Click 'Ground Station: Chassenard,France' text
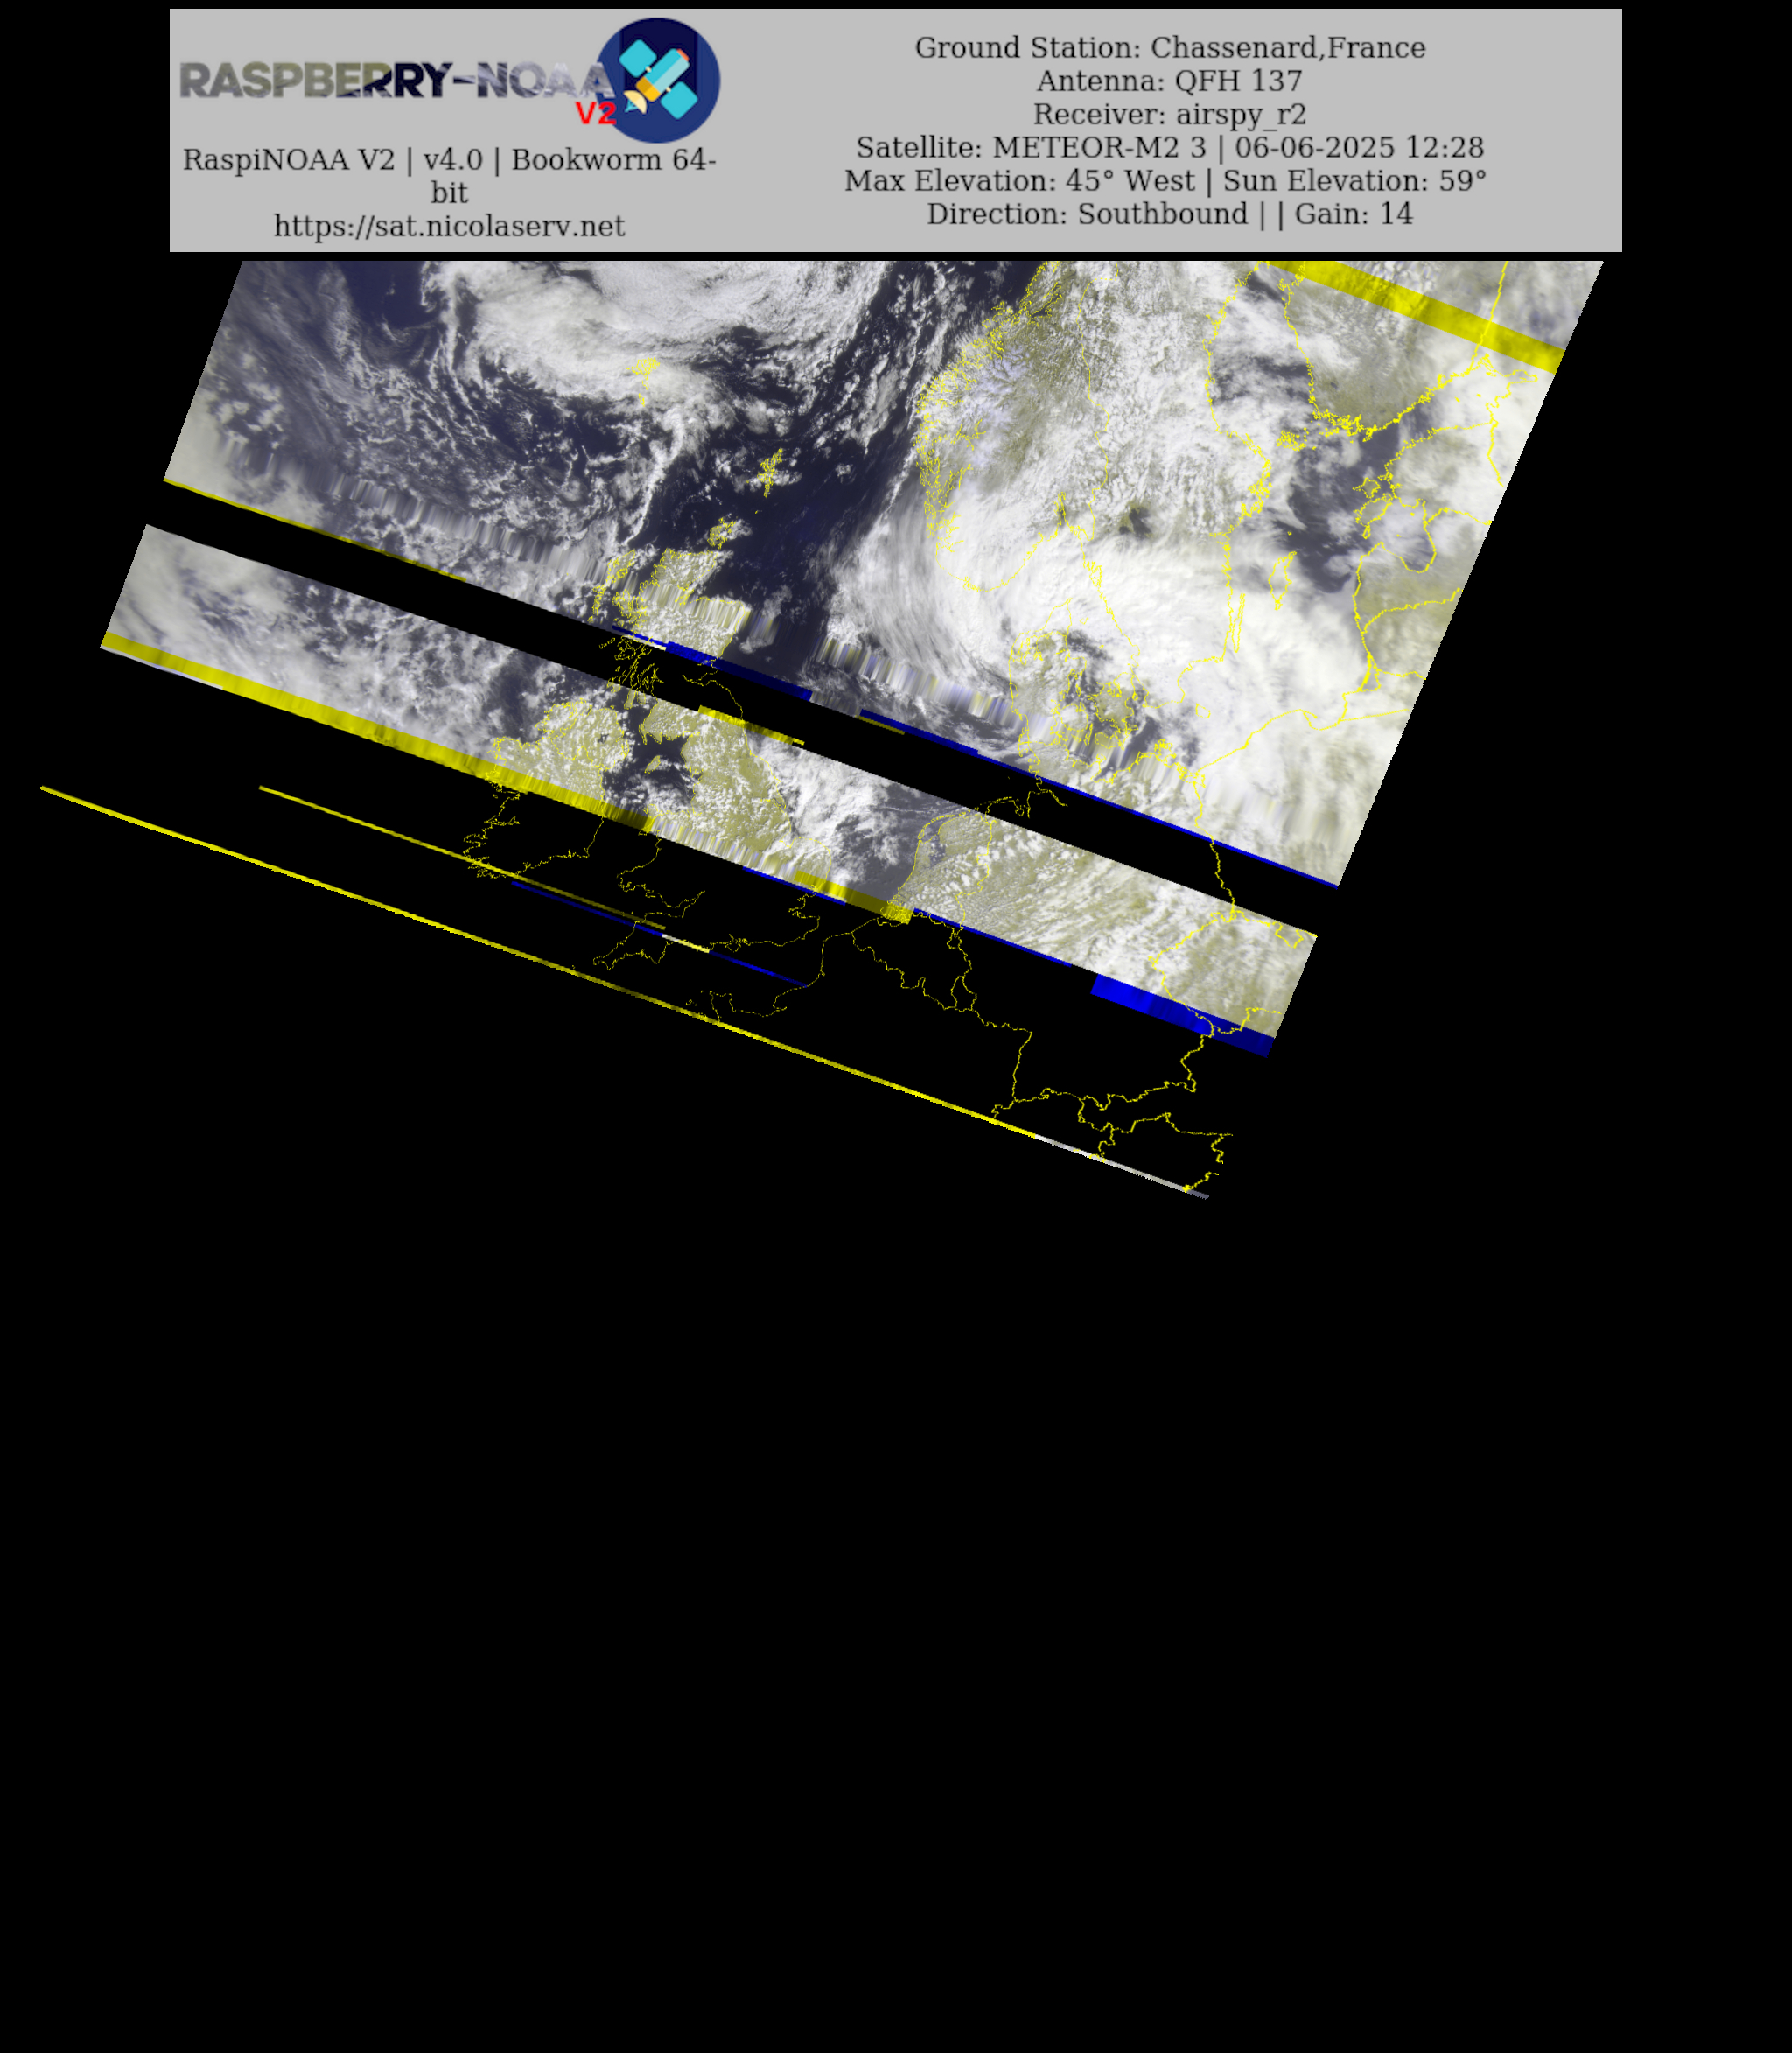 pyautogui.click(x=1170, y=47)
